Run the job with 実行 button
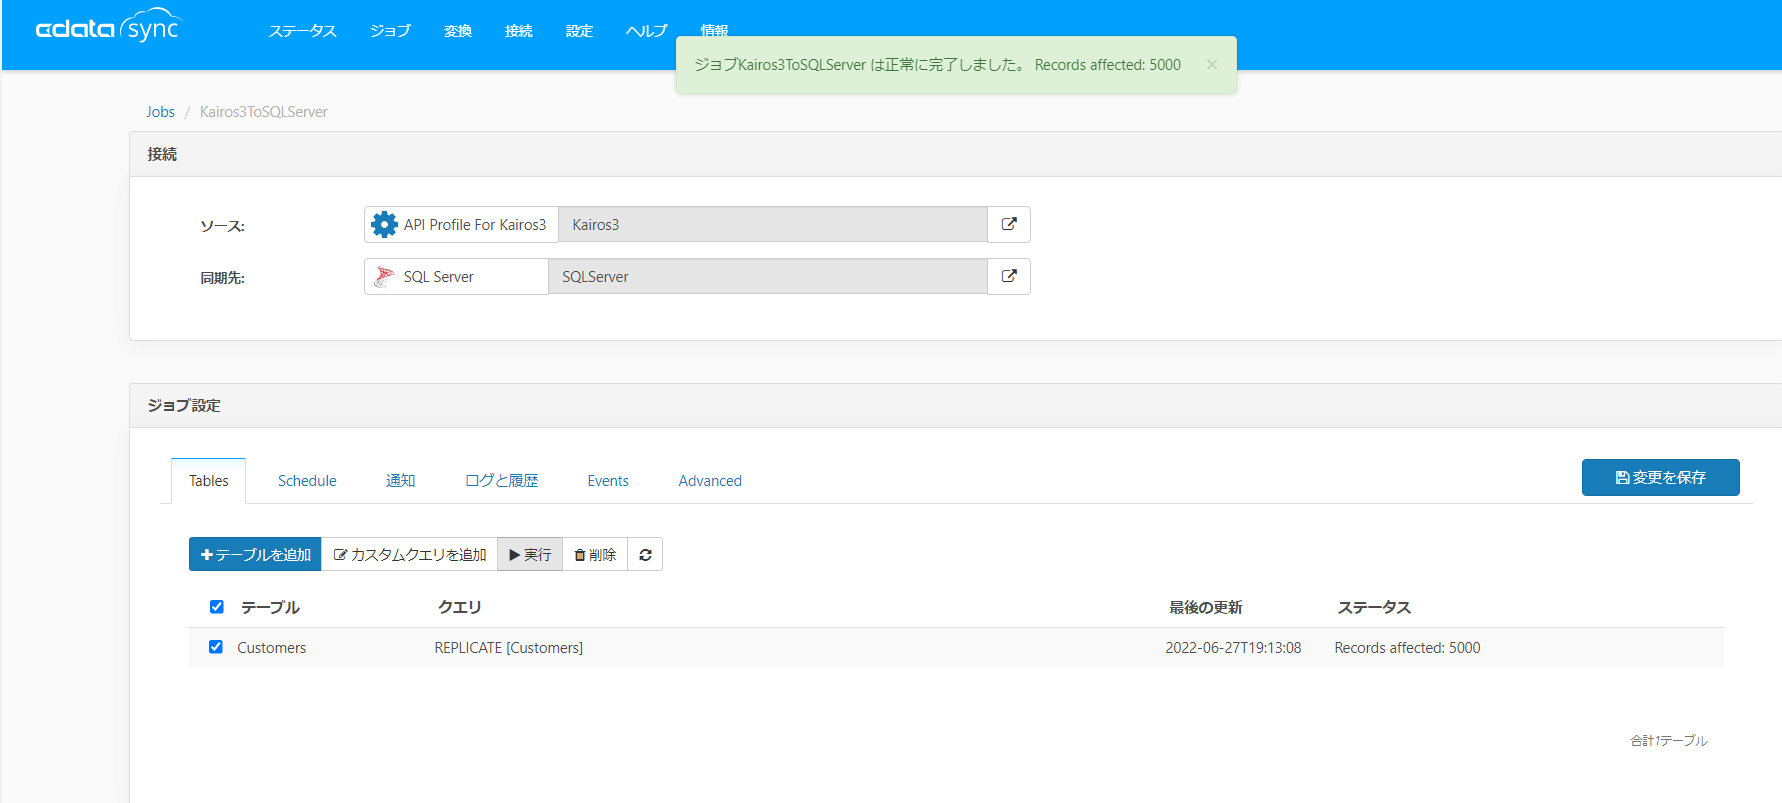Viewport: 1782px width, 803px height. point(530,554)
